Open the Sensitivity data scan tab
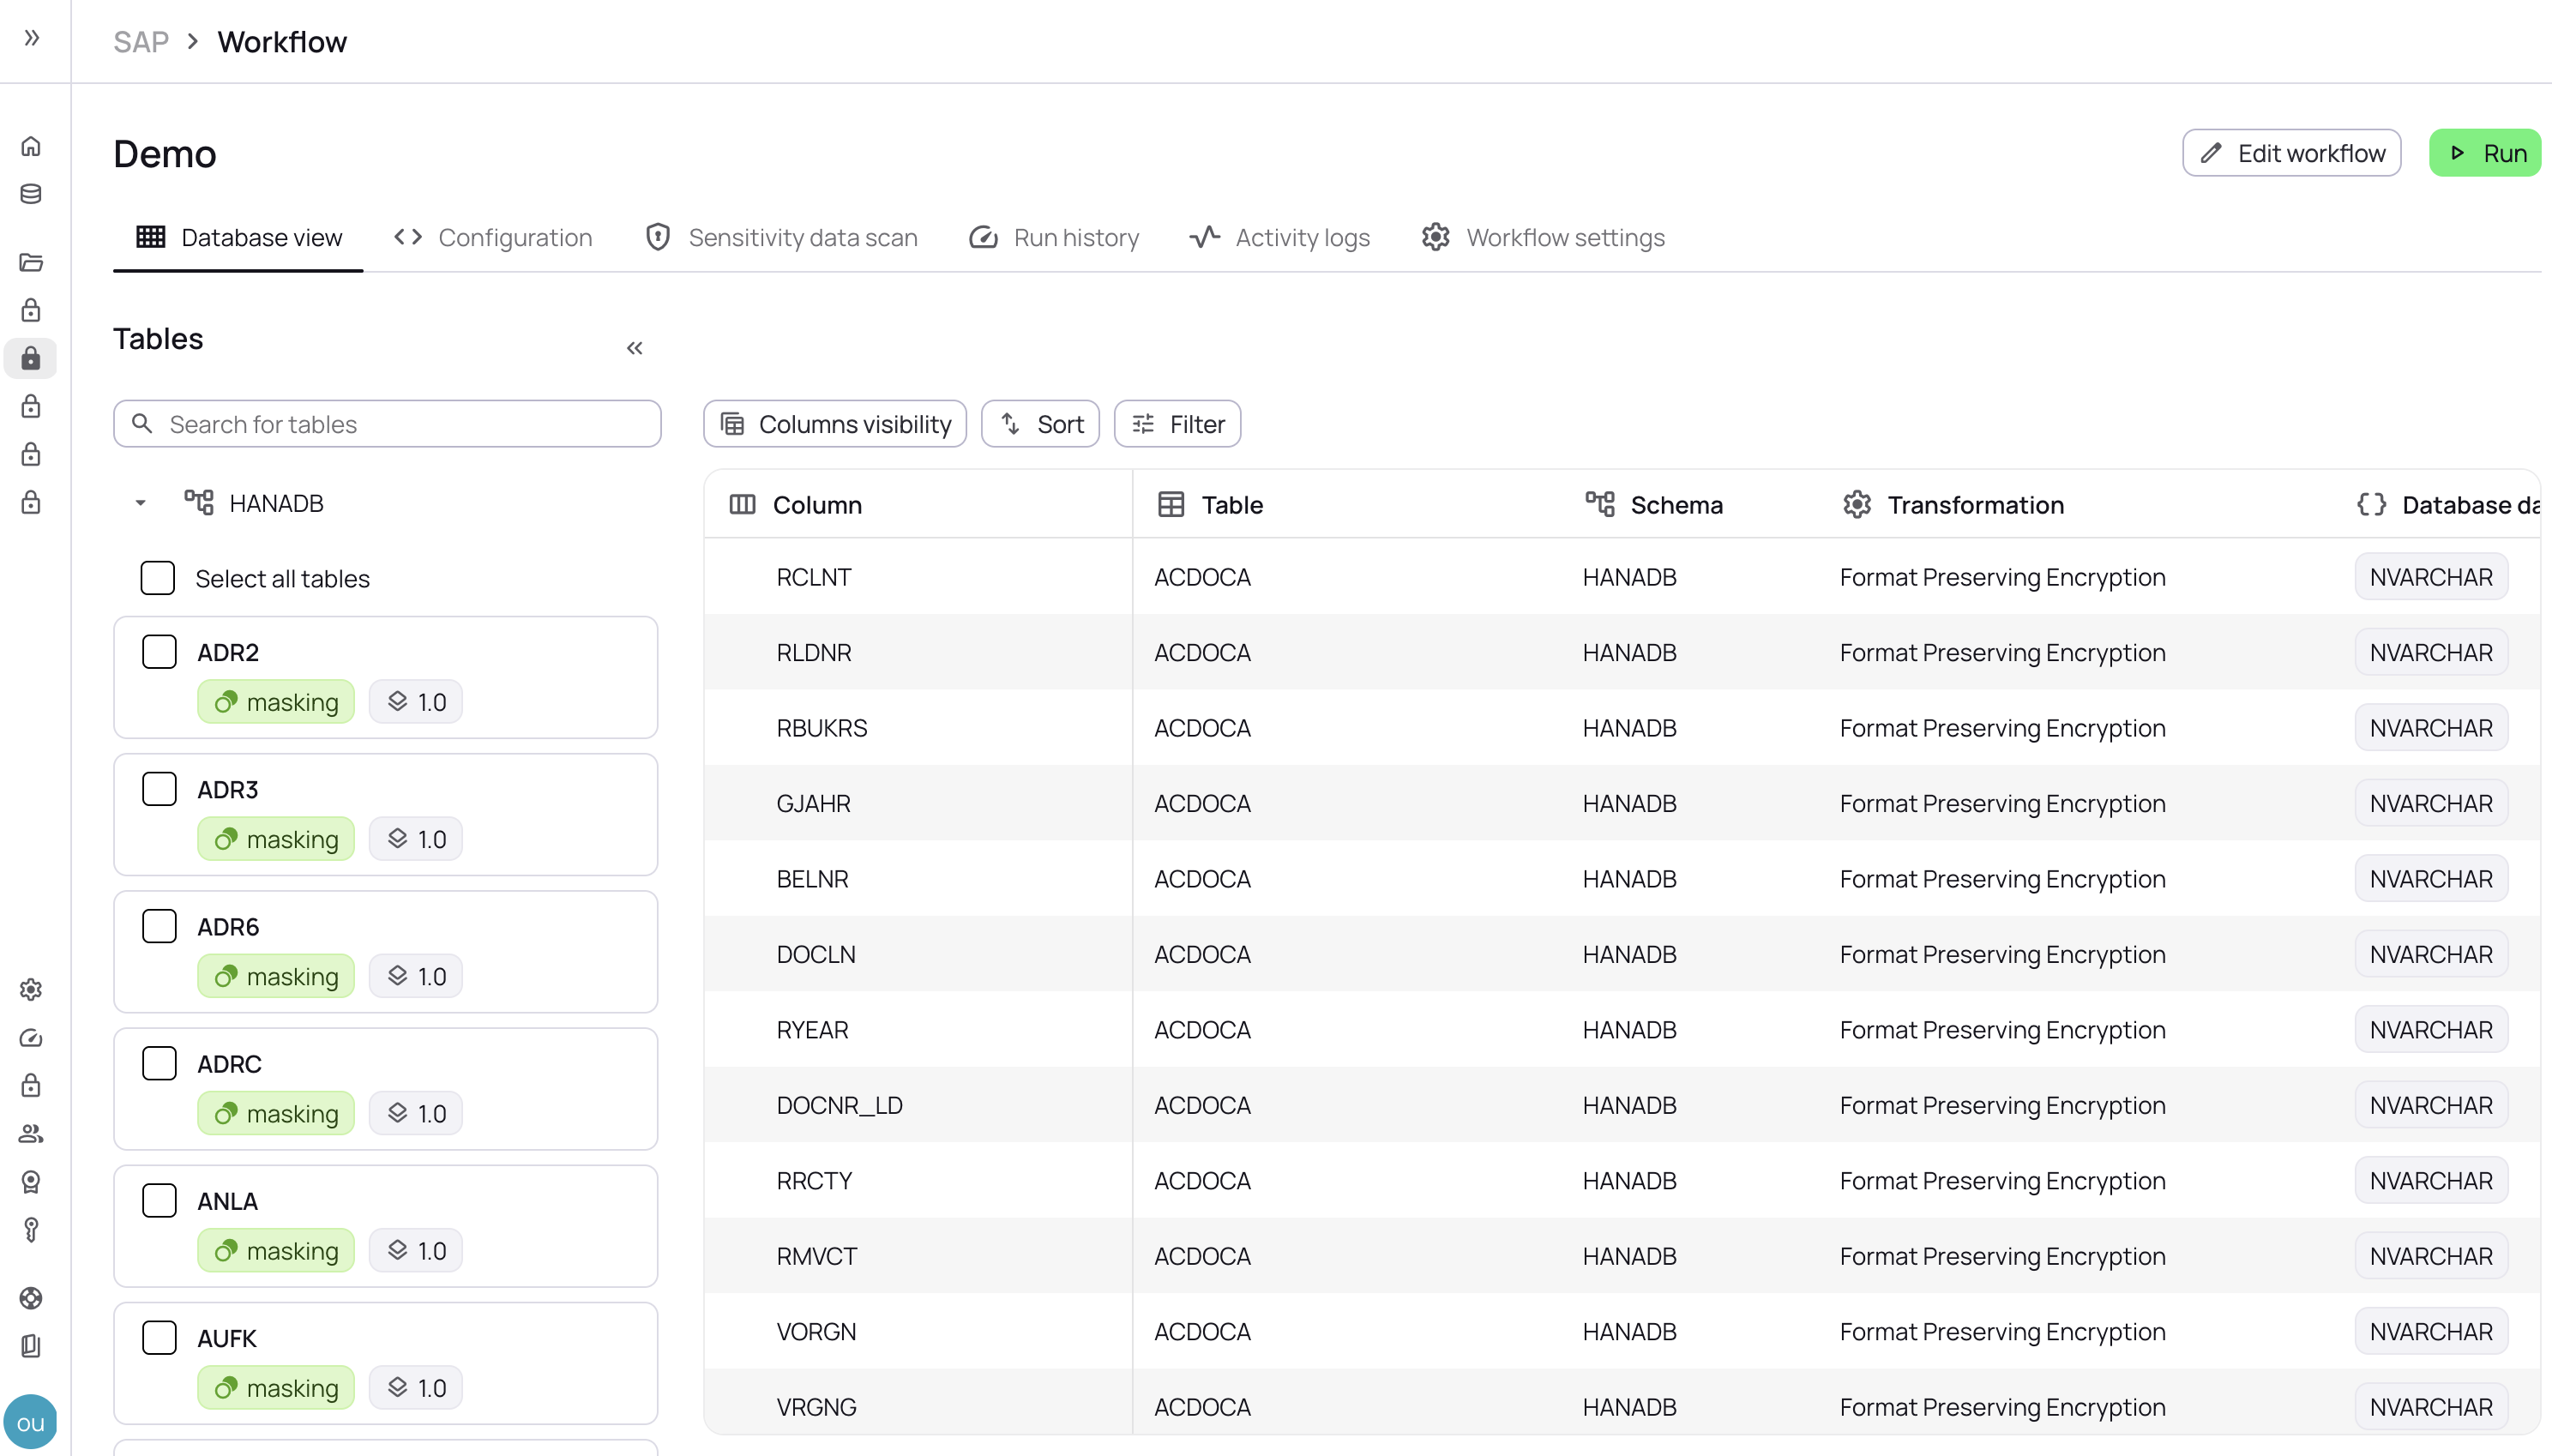Screen dimensions: 2552x1456 click(x=781, y=237)
